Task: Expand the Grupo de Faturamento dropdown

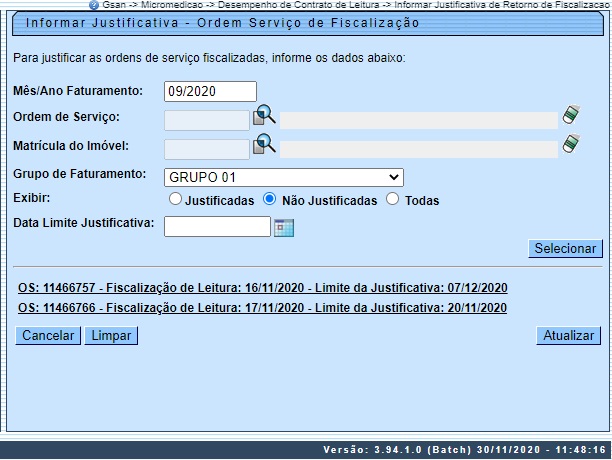Action: [x=284, y=178]
